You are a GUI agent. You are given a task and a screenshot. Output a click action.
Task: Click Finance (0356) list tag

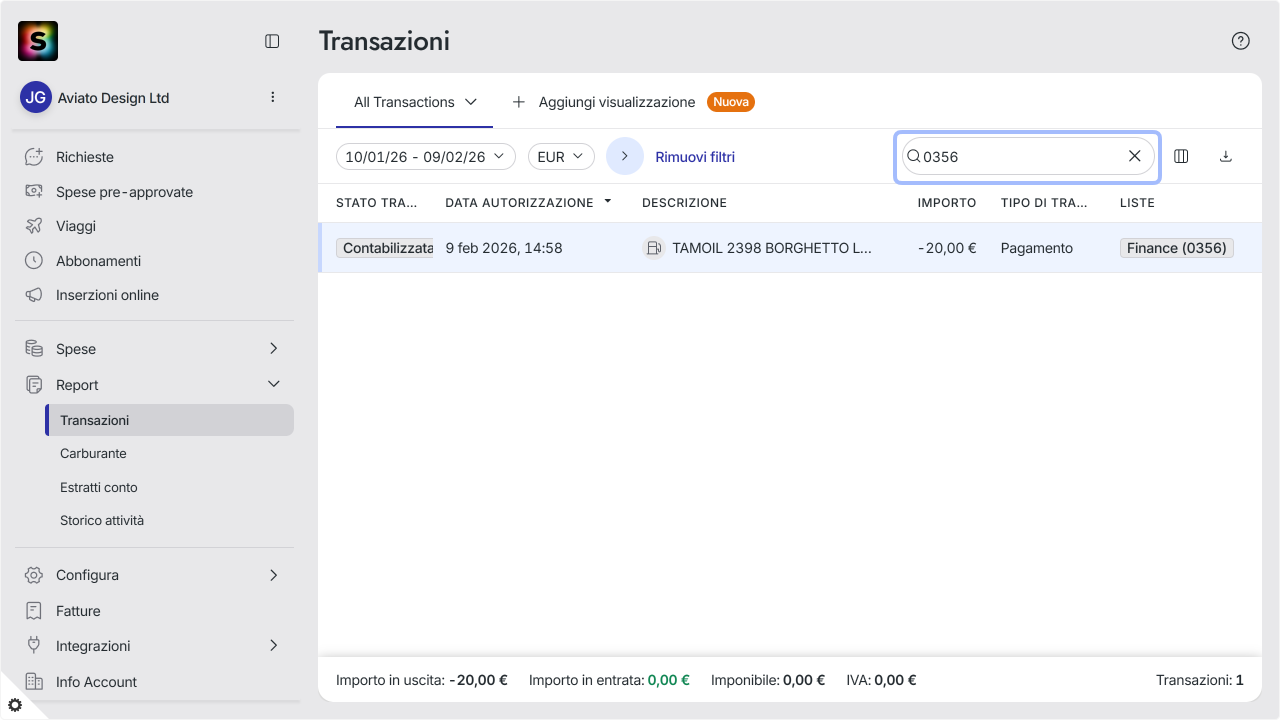click(x=1177, y=248)
